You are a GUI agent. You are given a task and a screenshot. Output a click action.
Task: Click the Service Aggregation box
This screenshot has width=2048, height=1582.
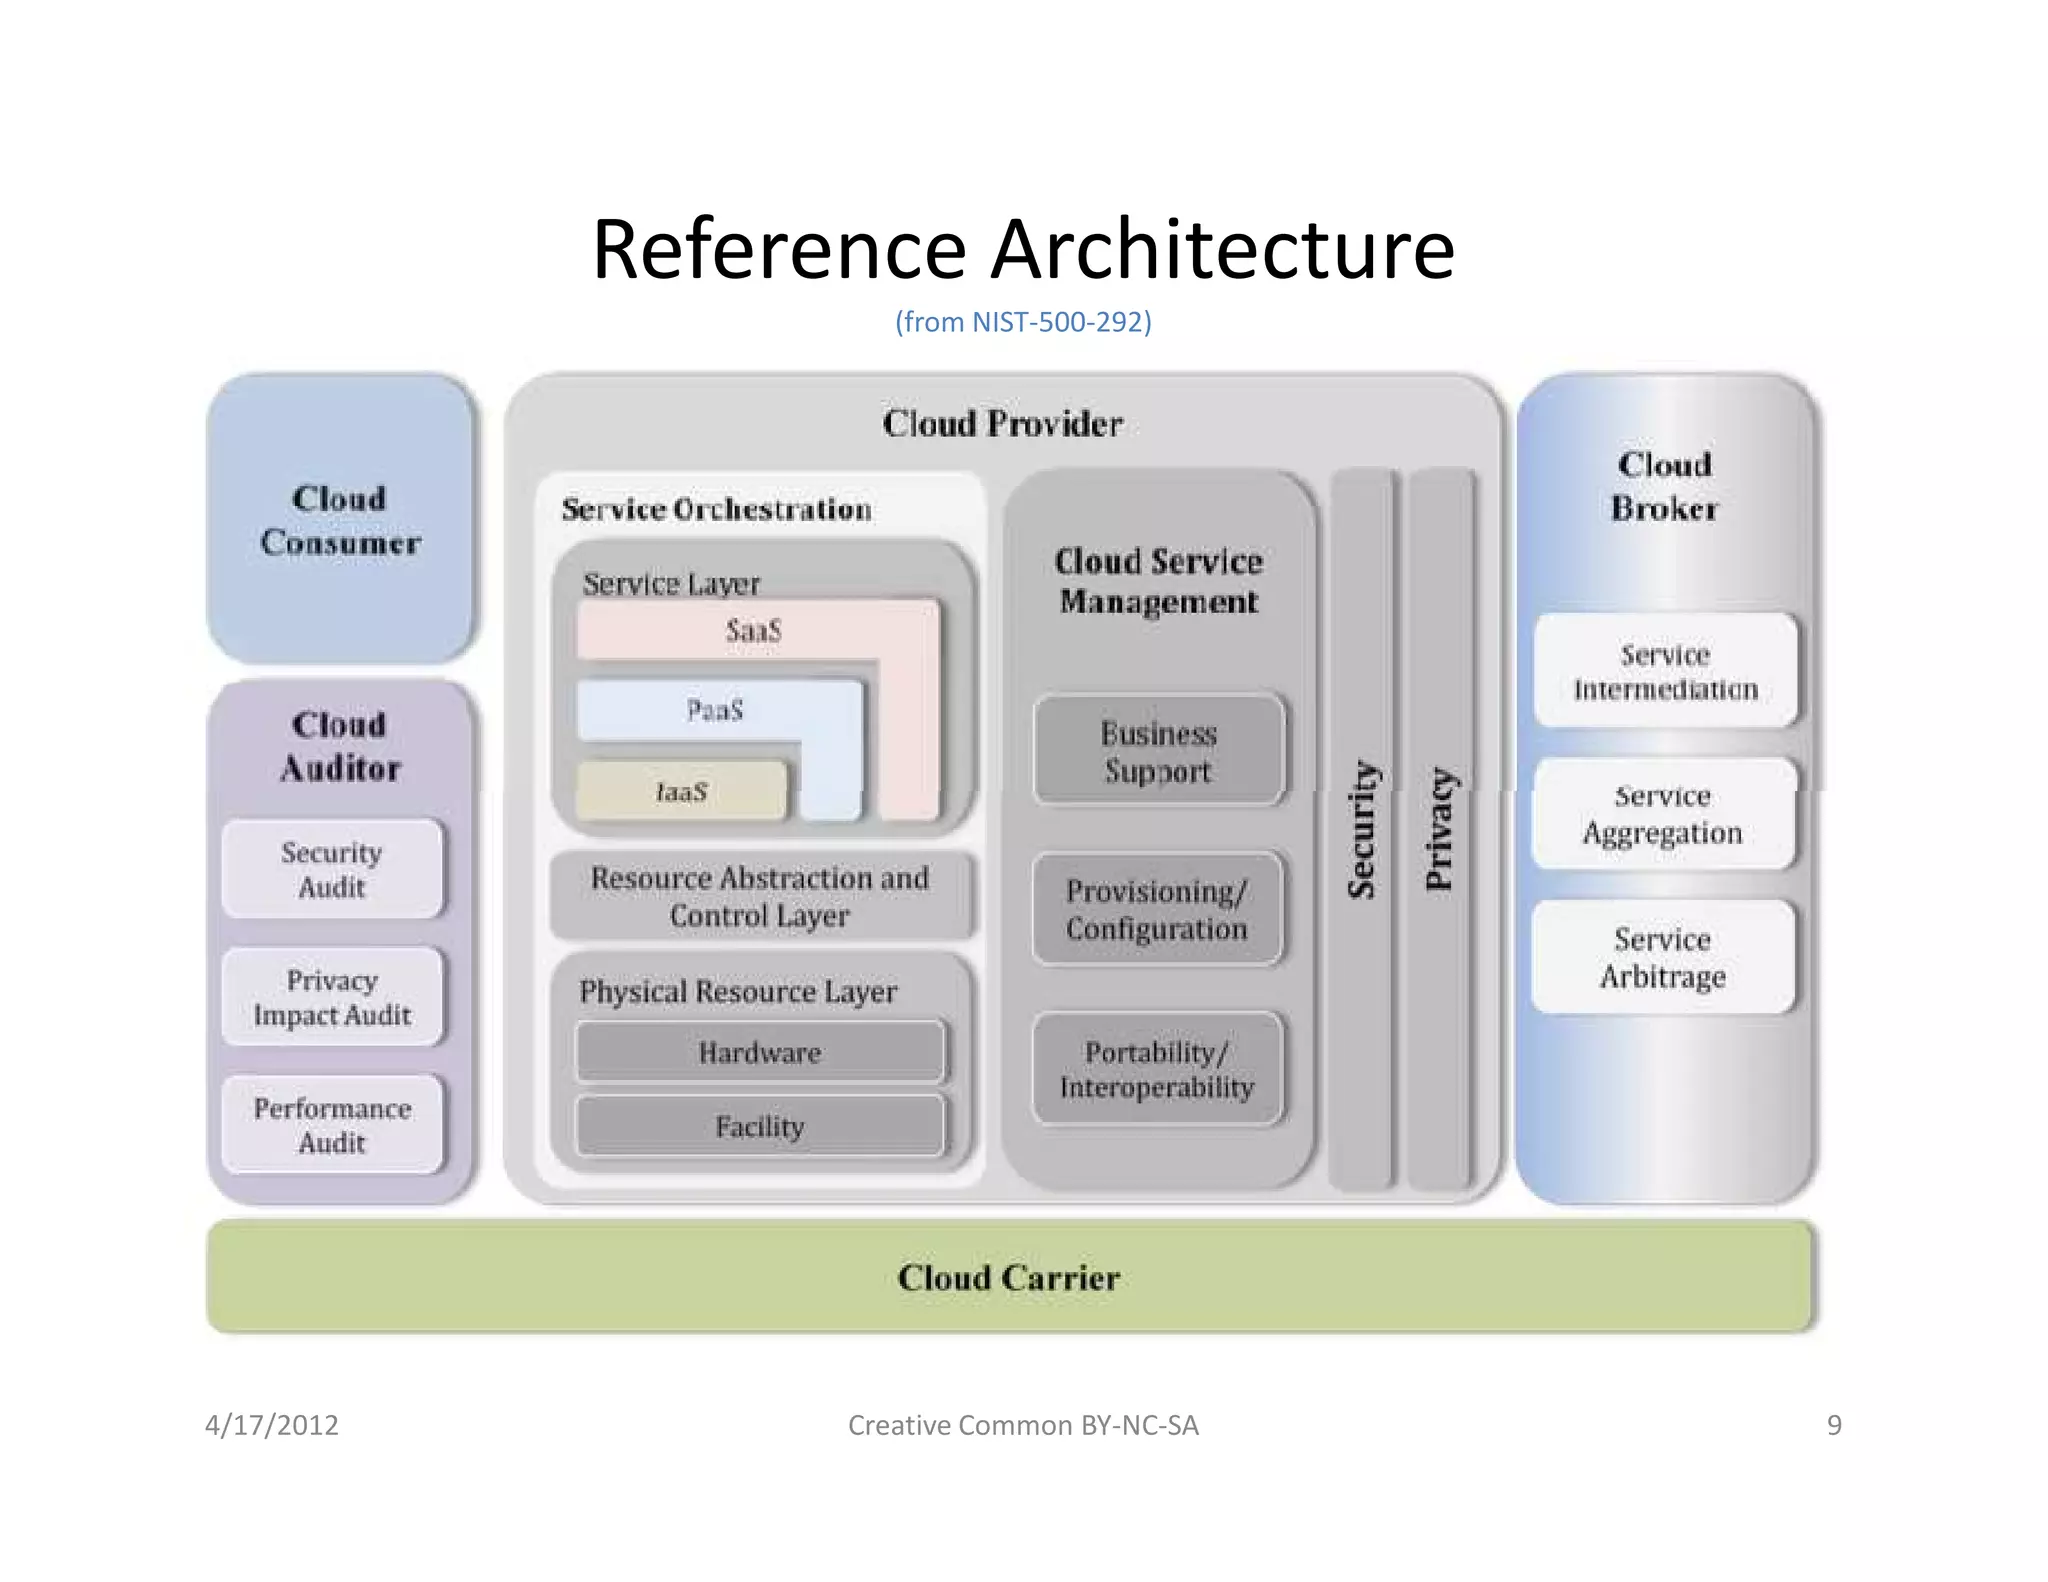click(1662, 814)
